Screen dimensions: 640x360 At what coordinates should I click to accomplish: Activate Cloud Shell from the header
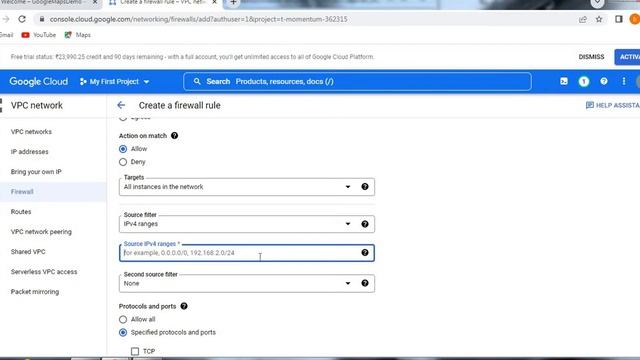(564, 82)
